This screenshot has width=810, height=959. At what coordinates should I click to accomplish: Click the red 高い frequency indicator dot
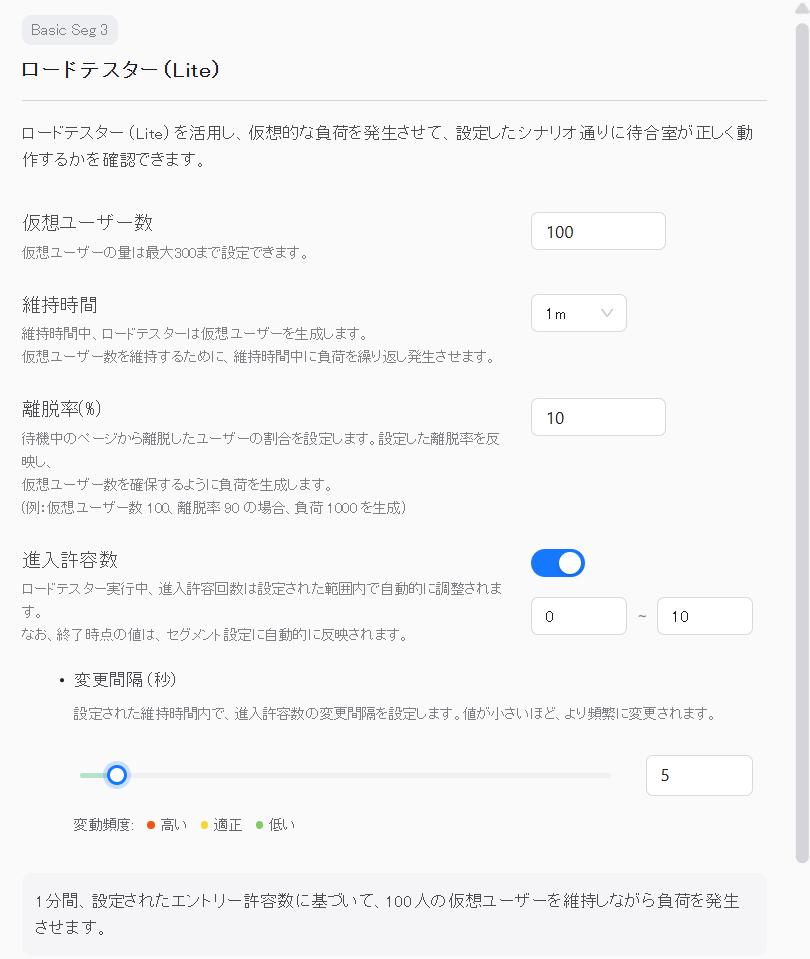coord(151,825)
